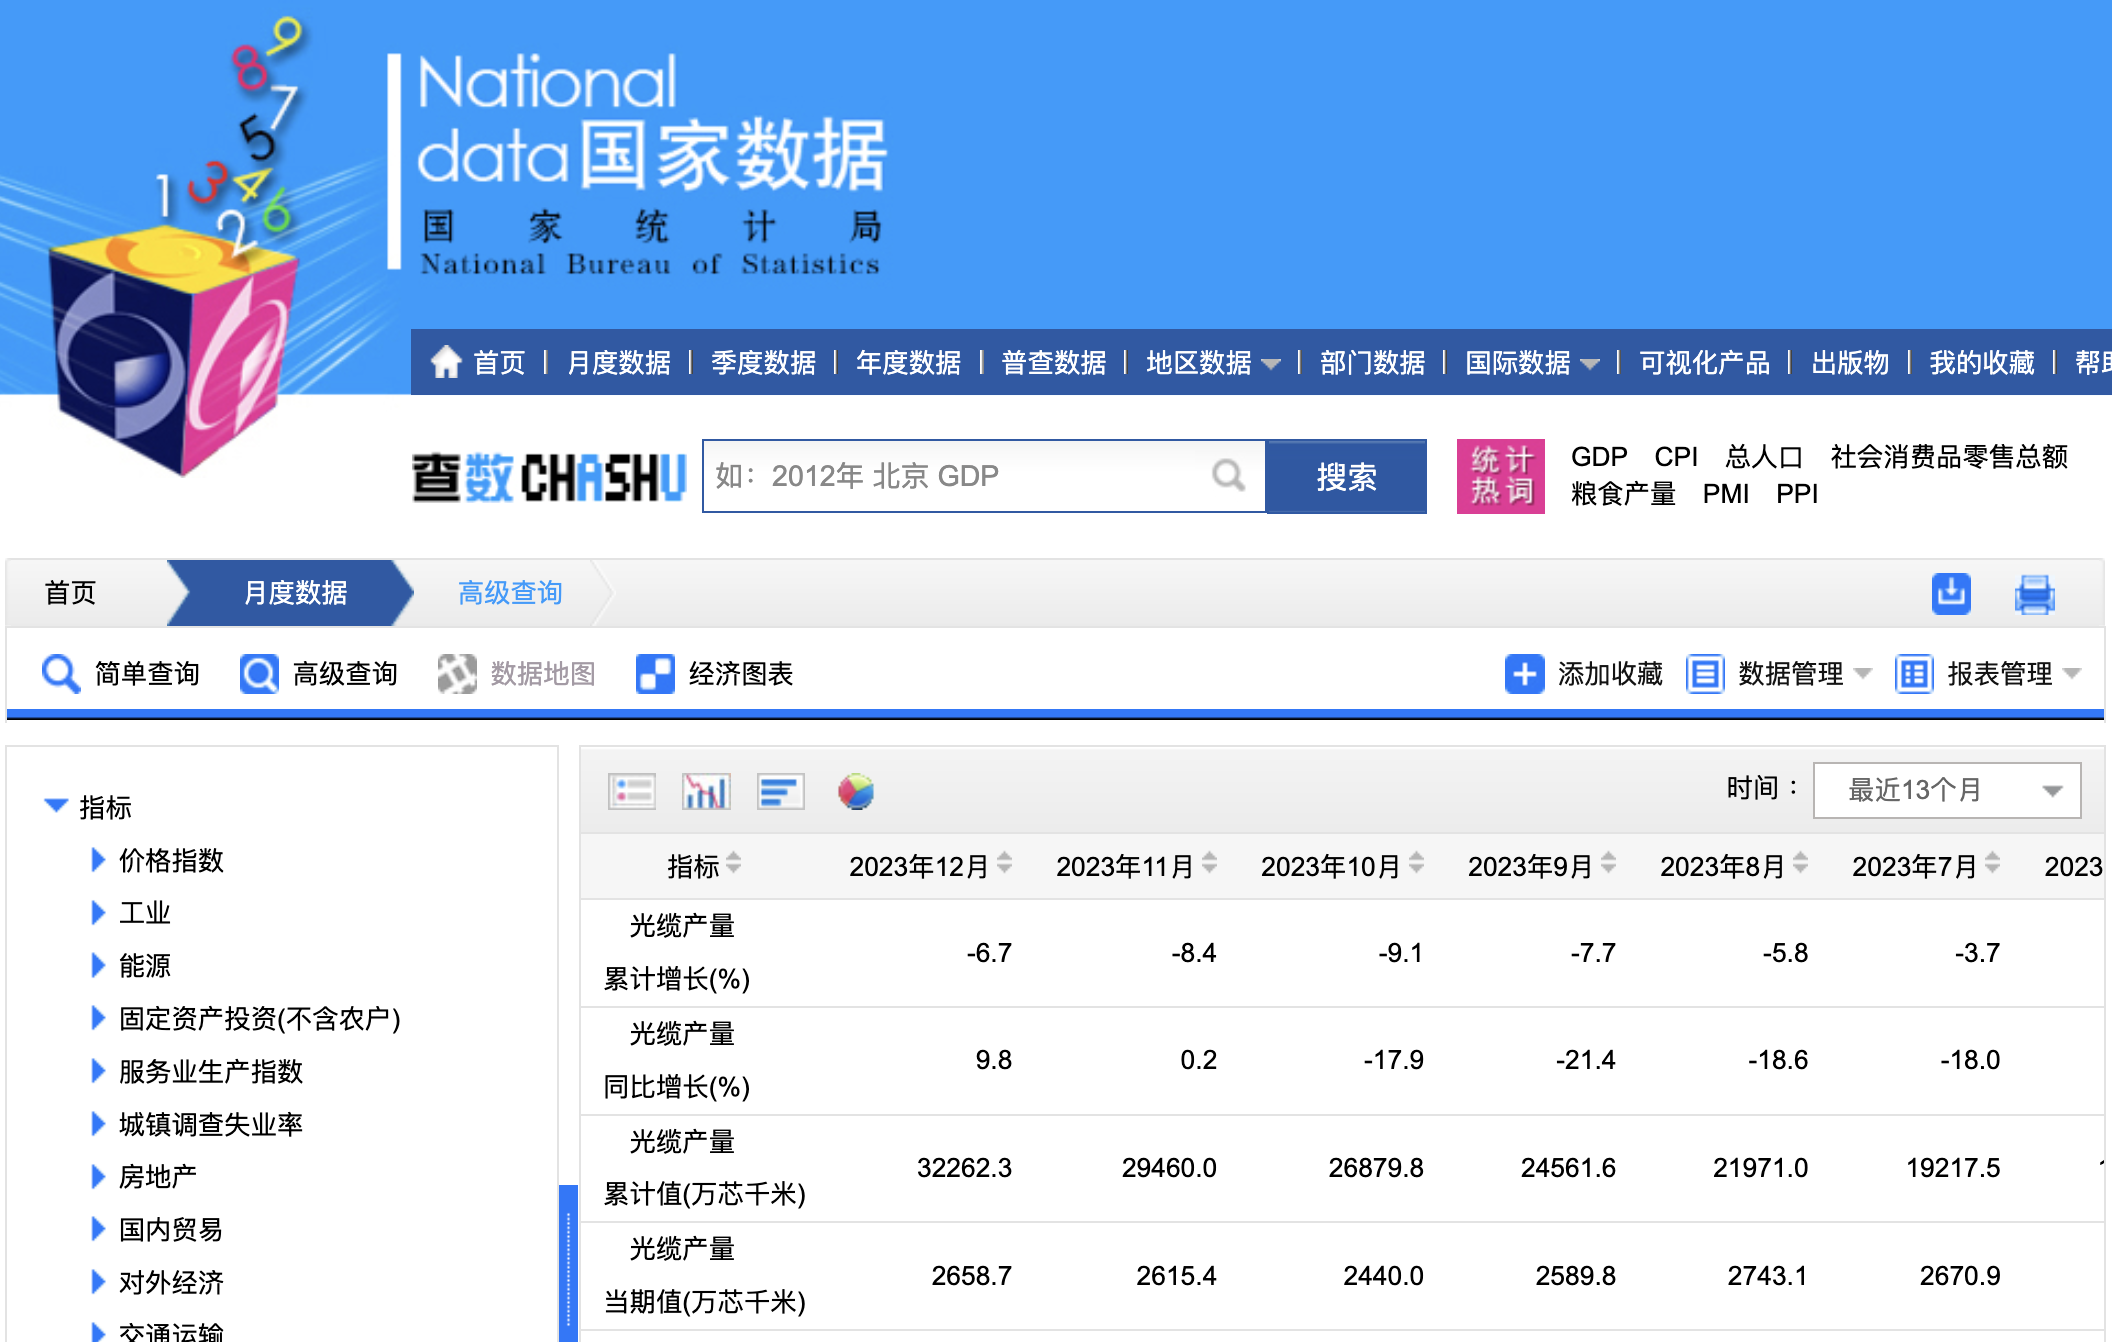Switch to the 年度数据 menu item
The height and width of the screenshot is (1342, 2112).
[906, 363]
